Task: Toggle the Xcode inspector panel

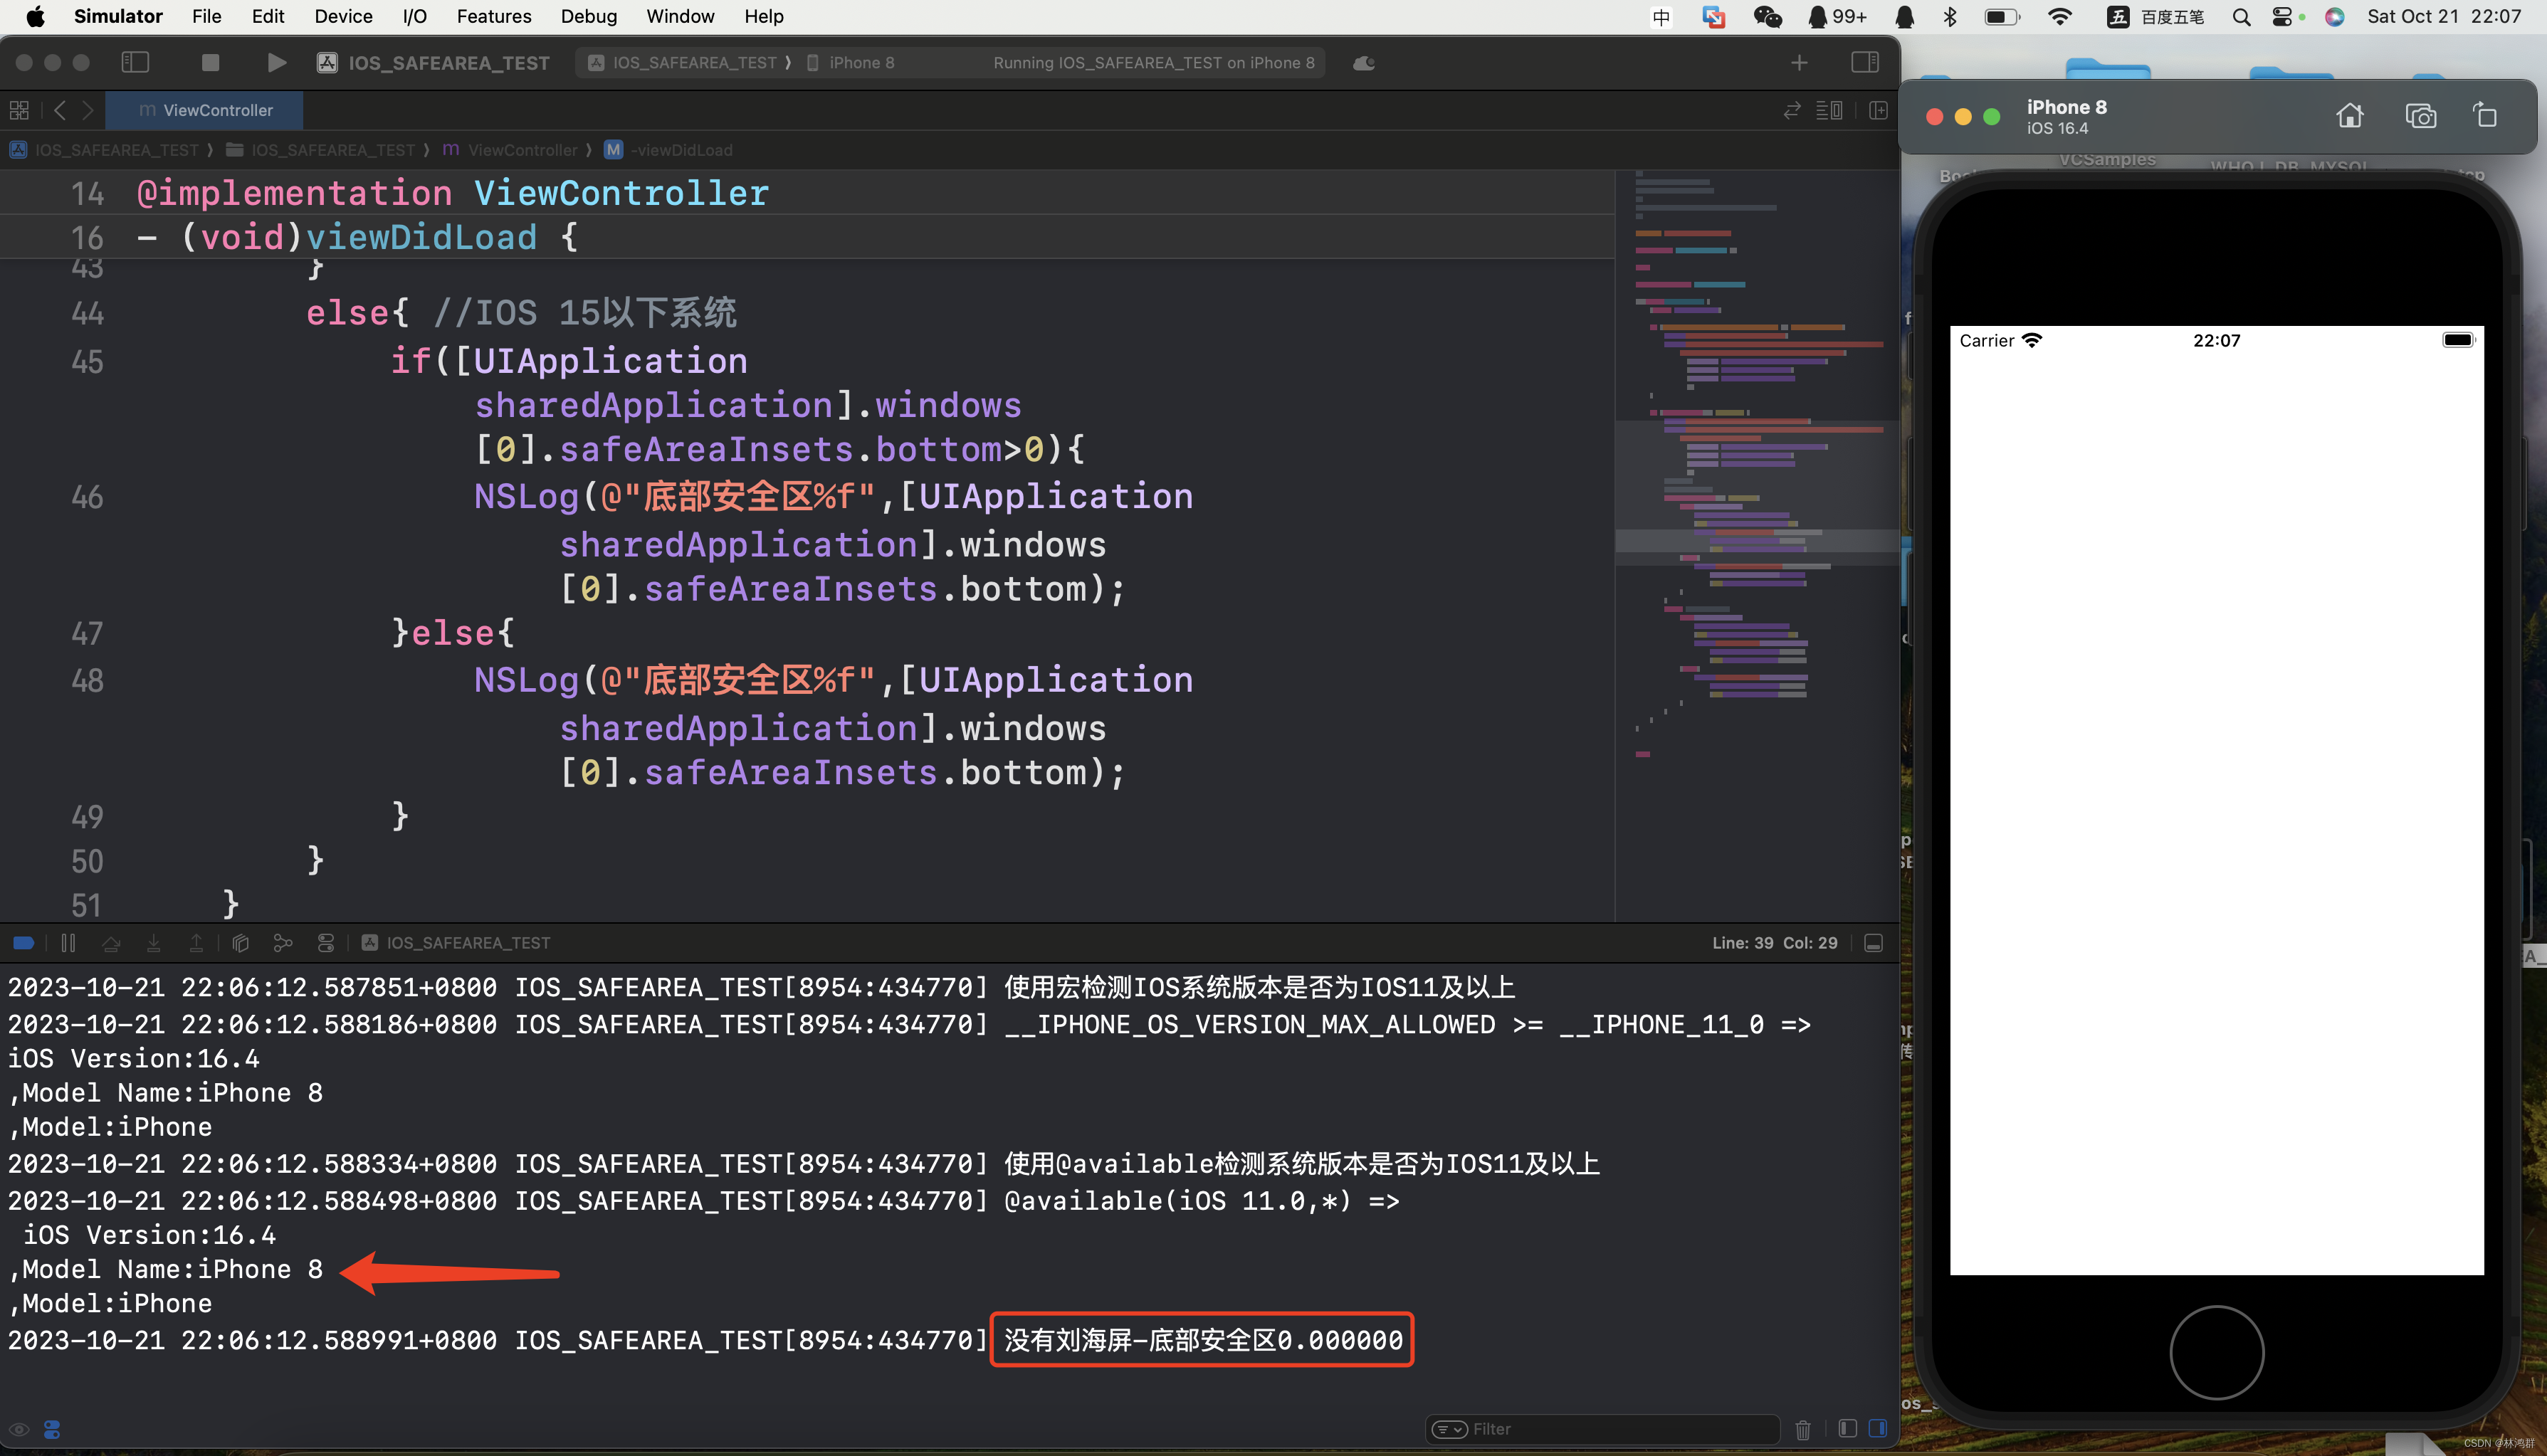Action: (x=1864, y=62)
